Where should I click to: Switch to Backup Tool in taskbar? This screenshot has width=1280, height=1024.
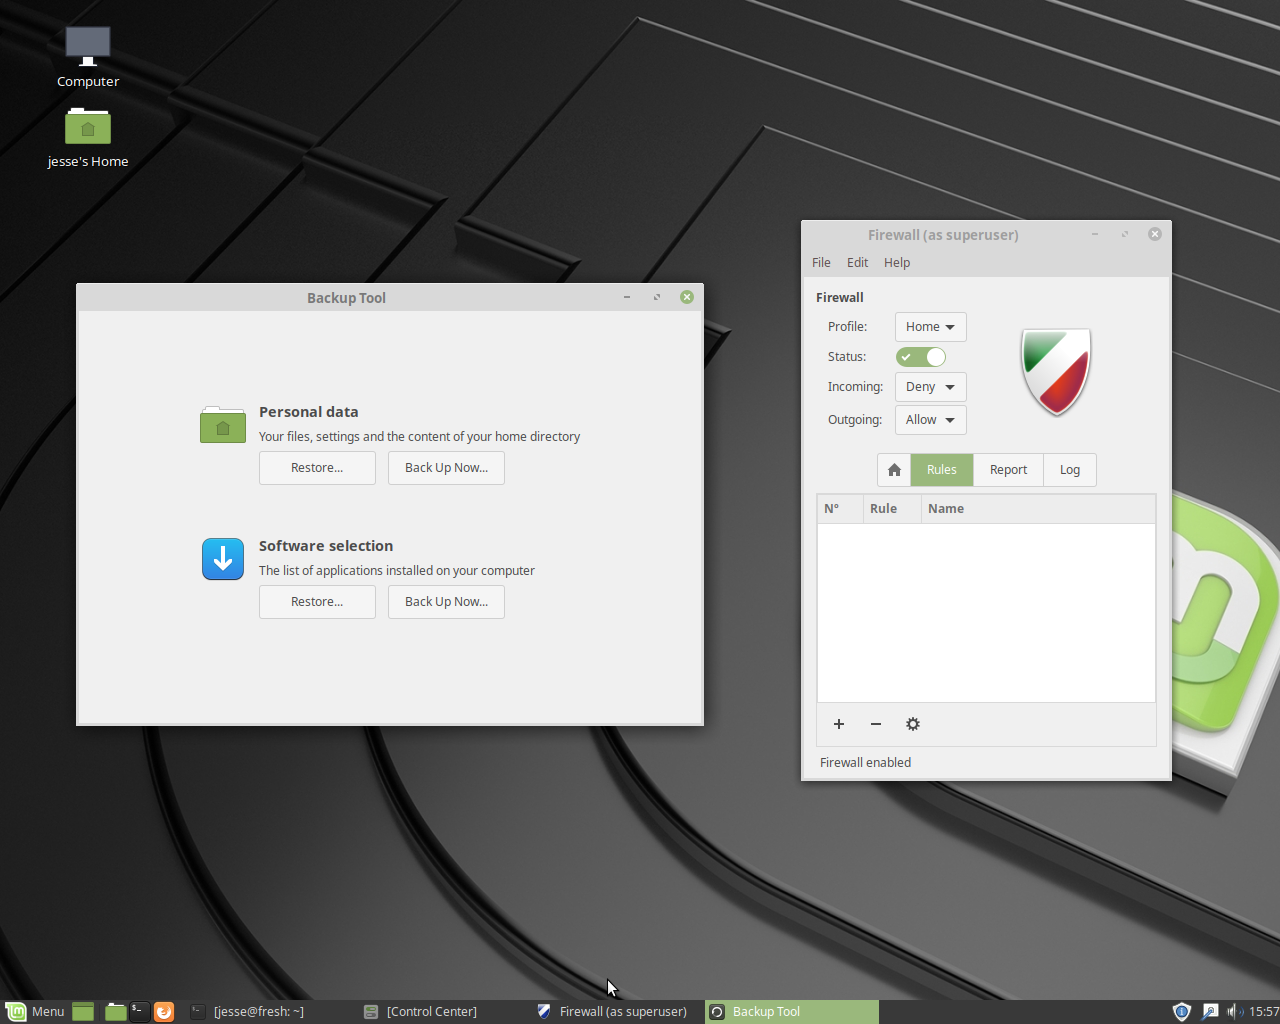[x=791, y=1012]
